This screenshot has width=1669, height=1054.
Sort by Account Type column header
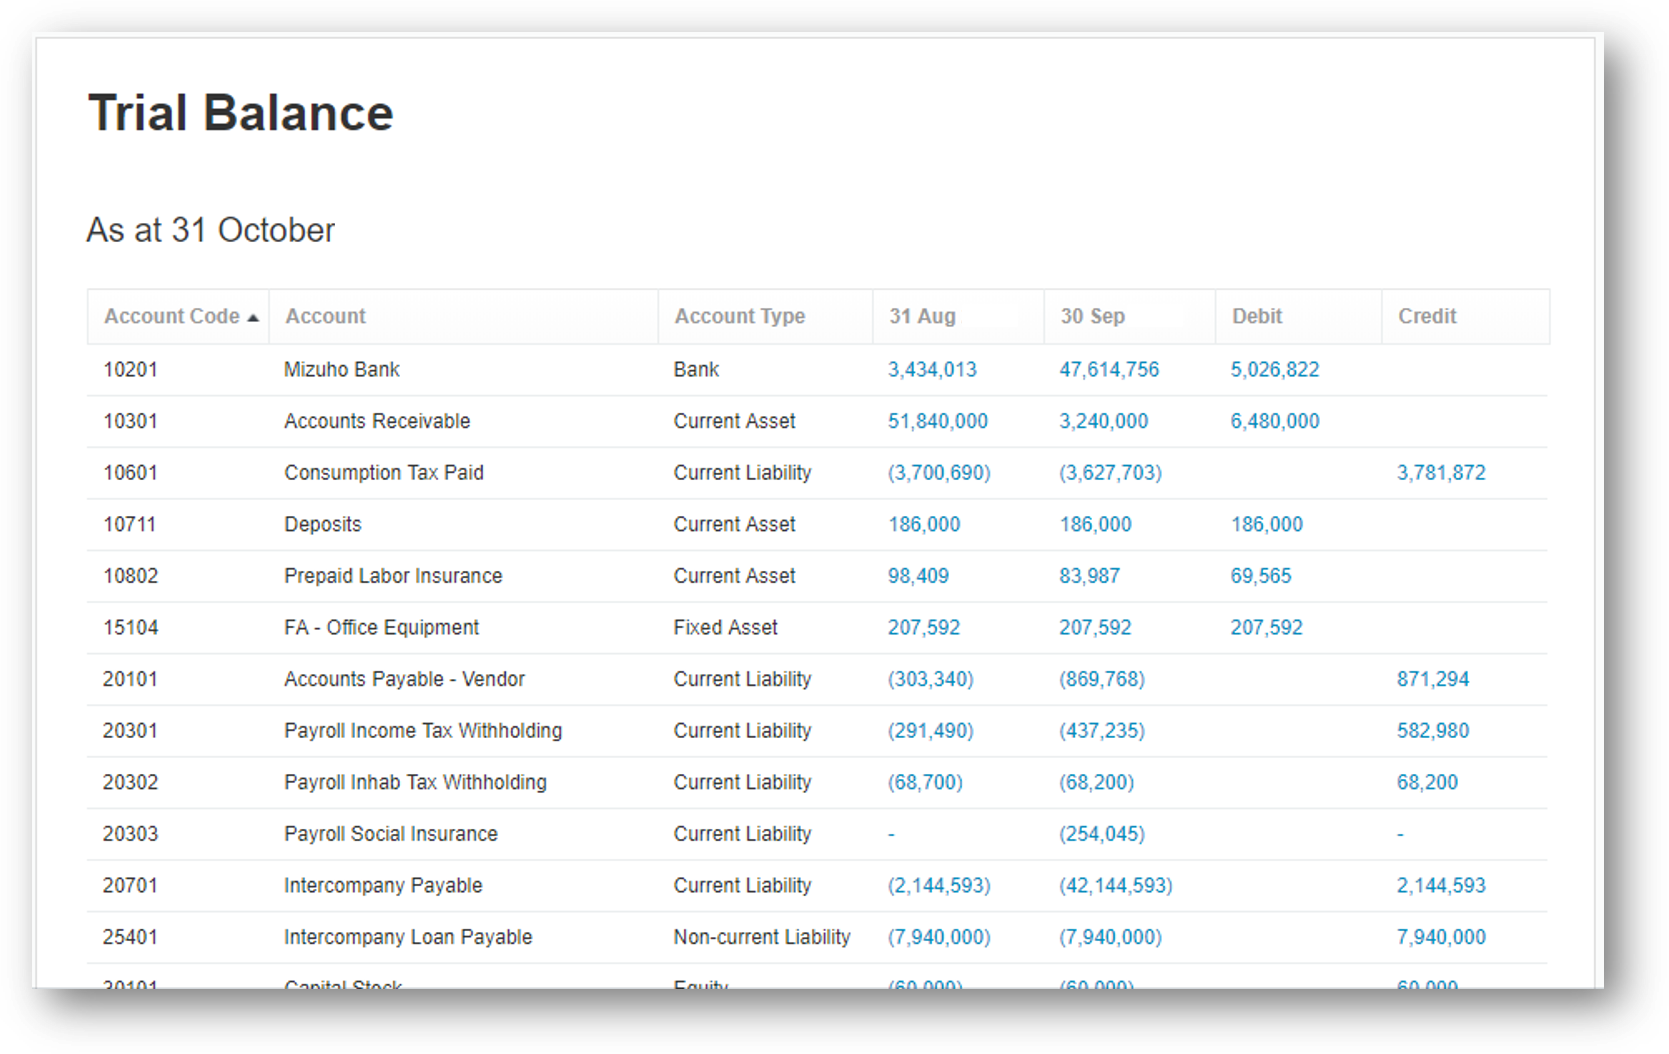tap(739, 316)
